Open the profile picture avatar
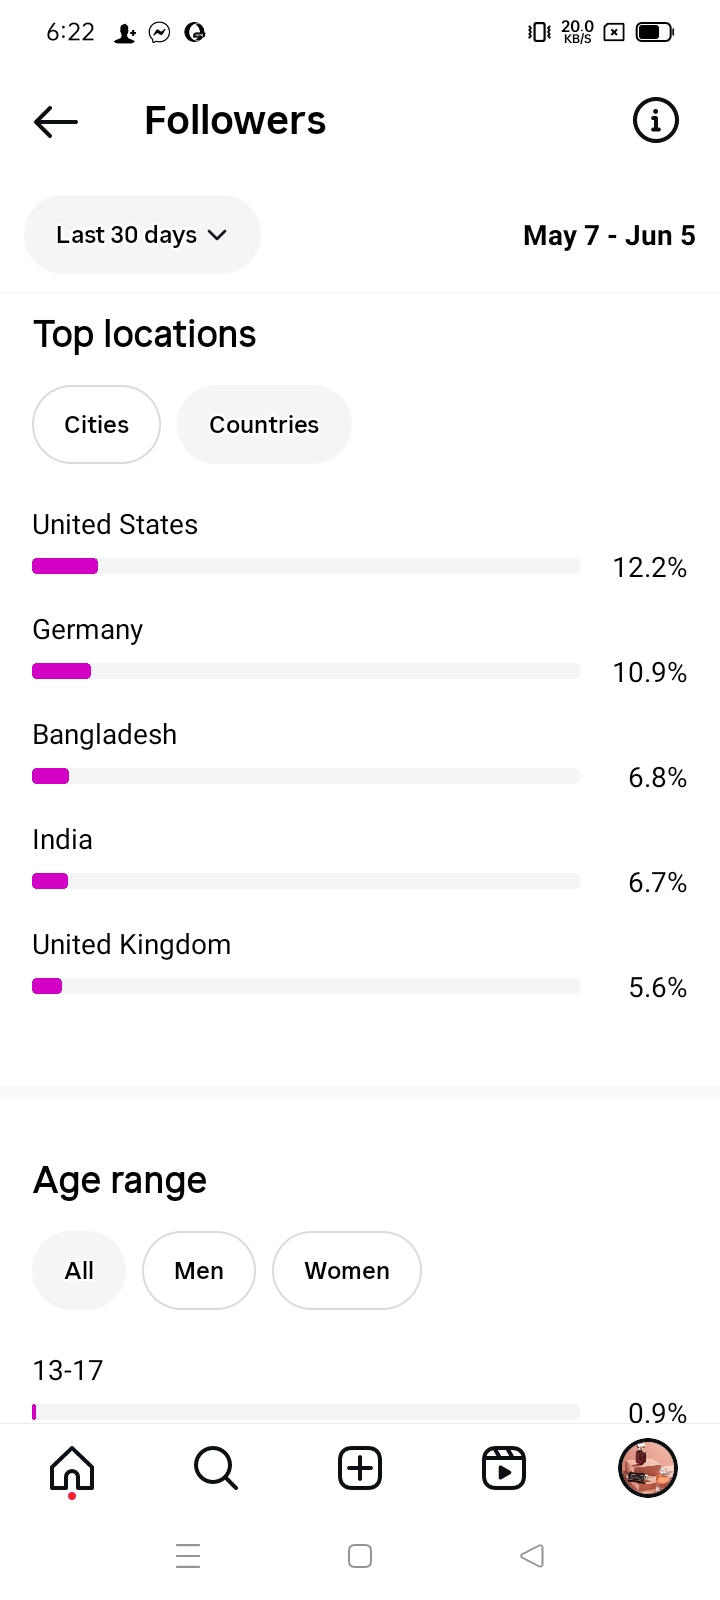Screen dimensions: 720x1600 coord(648,1468)
